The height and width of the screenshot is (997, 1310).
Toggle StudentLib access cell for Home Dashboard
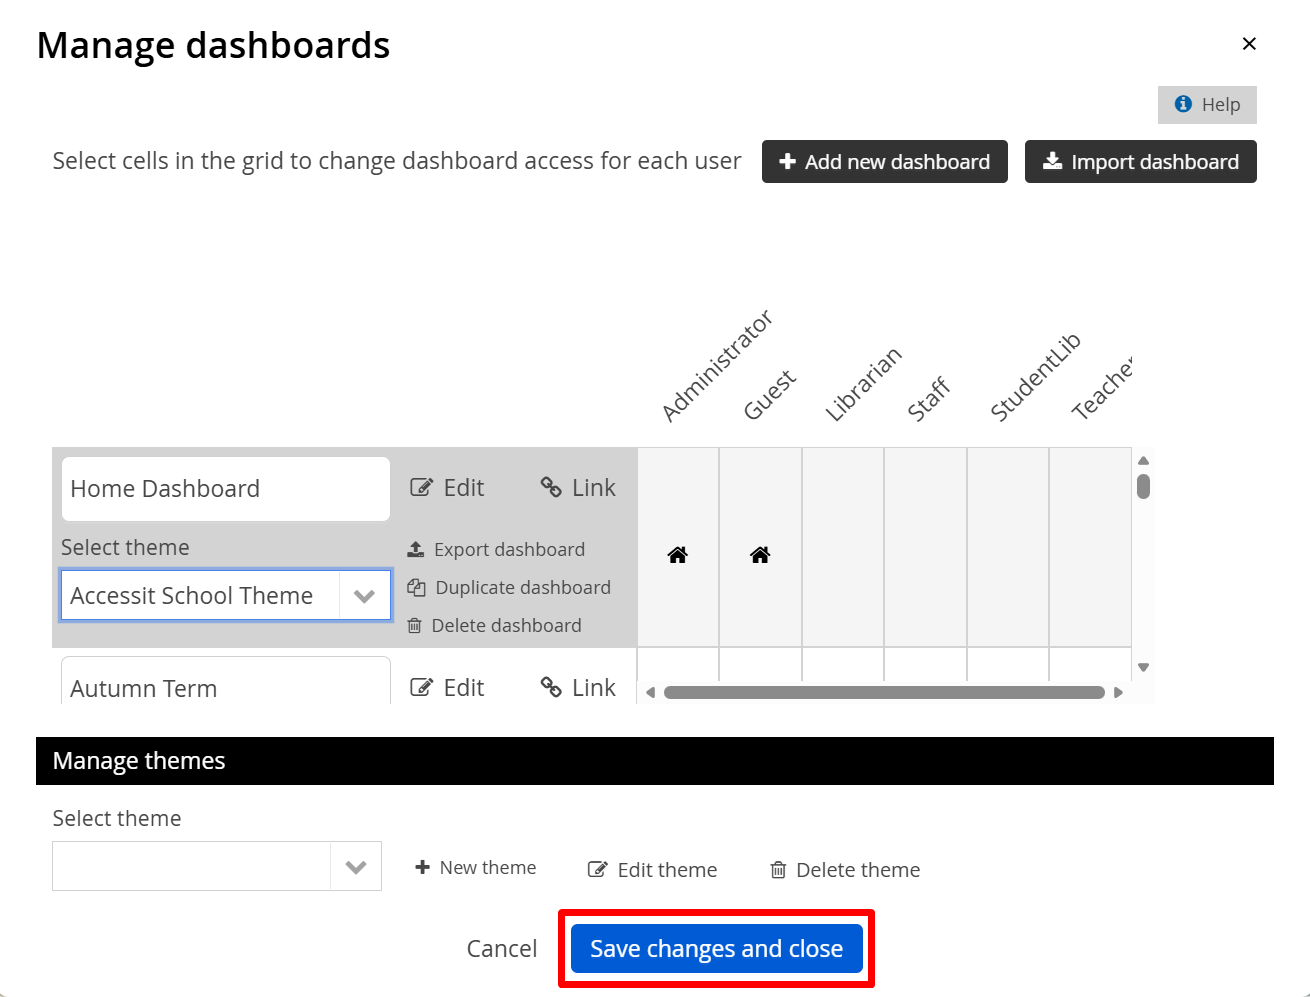1008,547
